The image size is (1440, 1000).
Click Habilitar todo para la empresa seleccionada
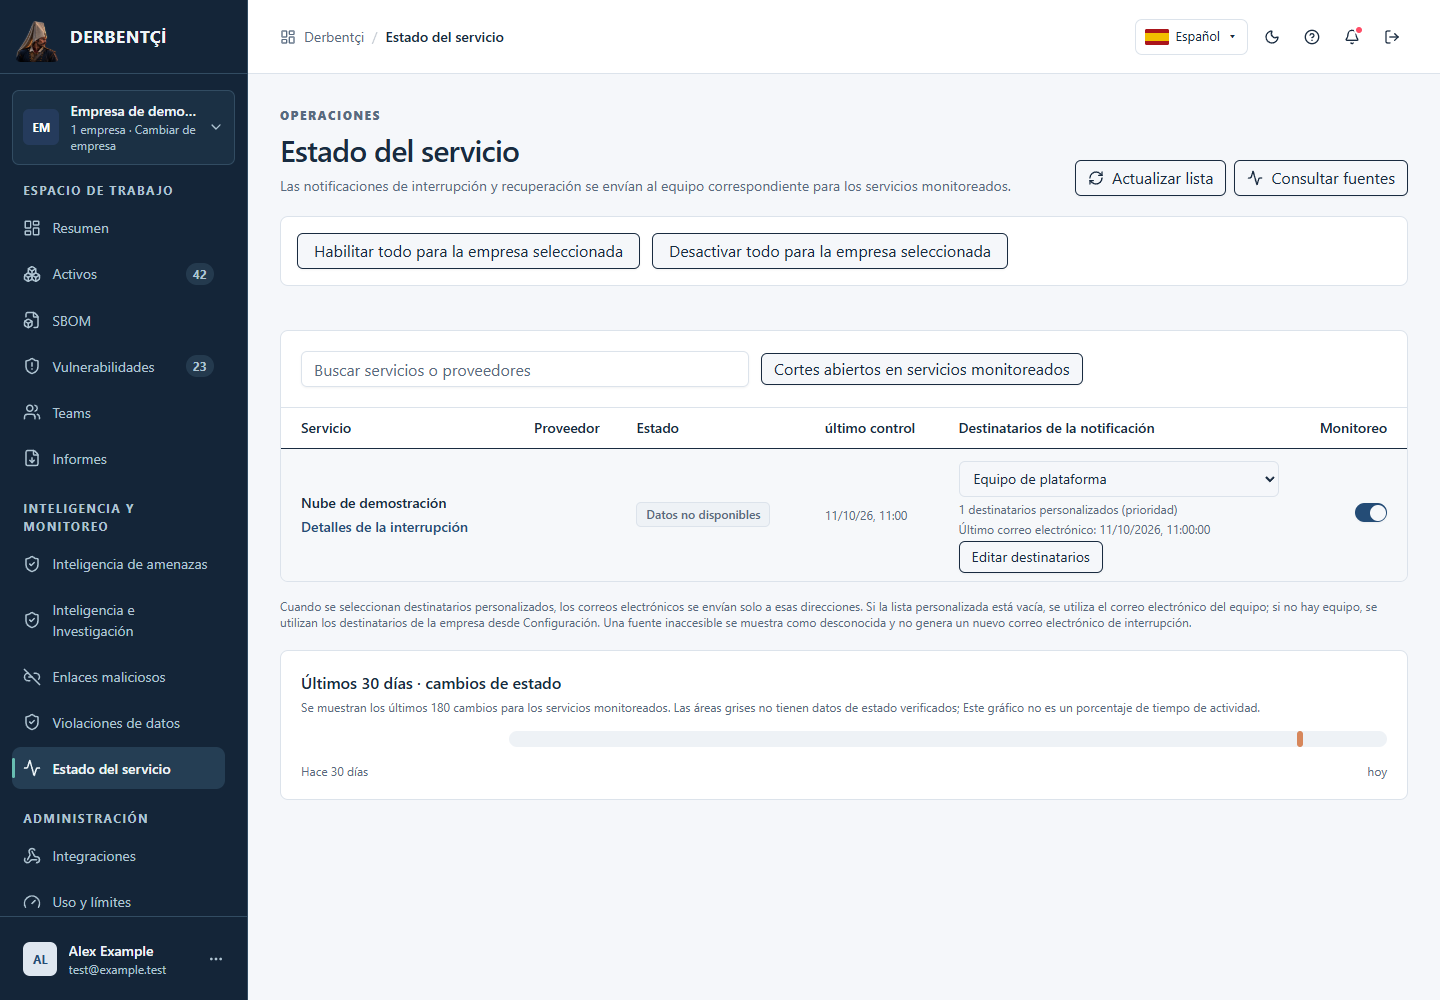(468, 251)
